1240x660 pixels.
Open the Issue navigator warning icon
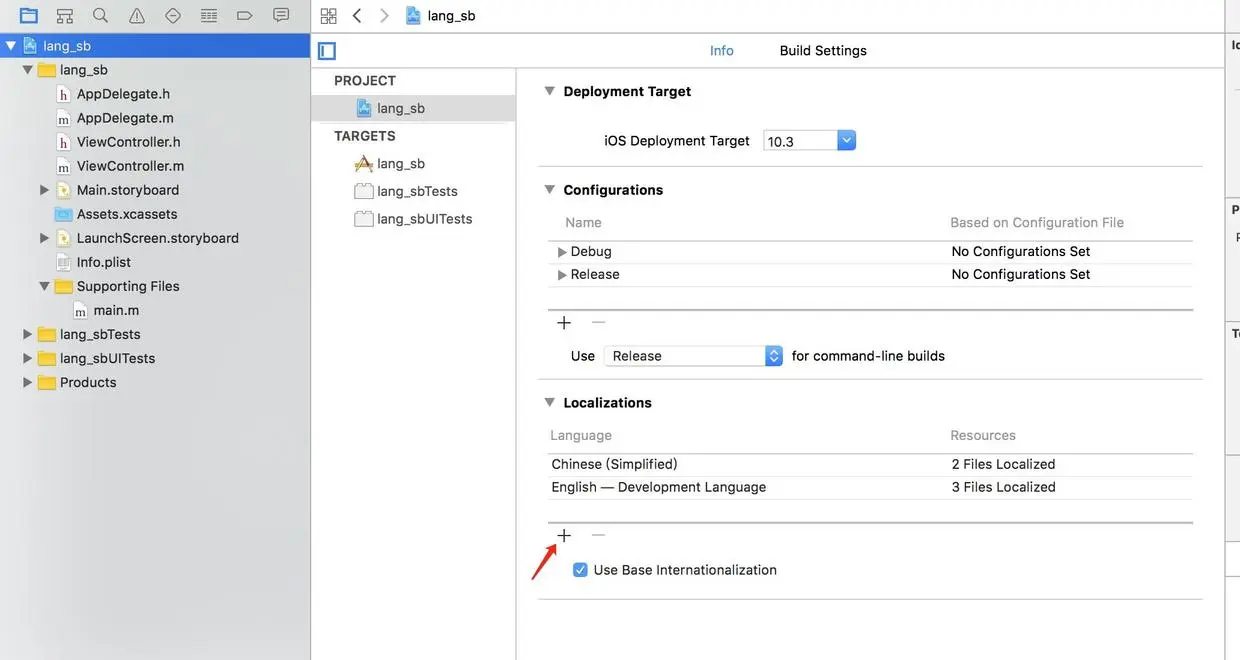[x=137, y=15]
